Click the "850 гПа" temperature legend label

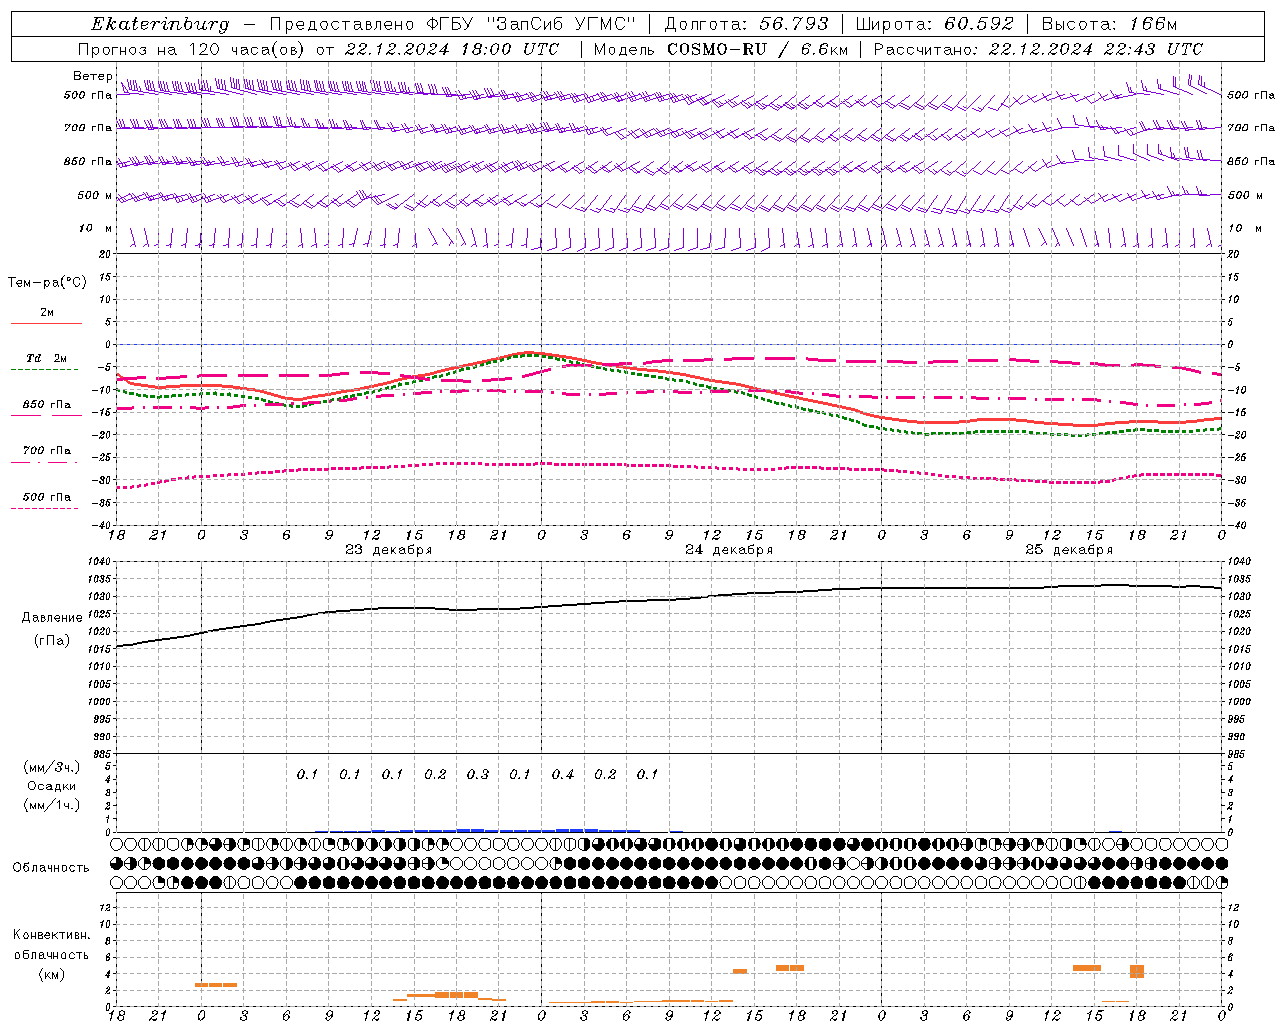[47, 405]
